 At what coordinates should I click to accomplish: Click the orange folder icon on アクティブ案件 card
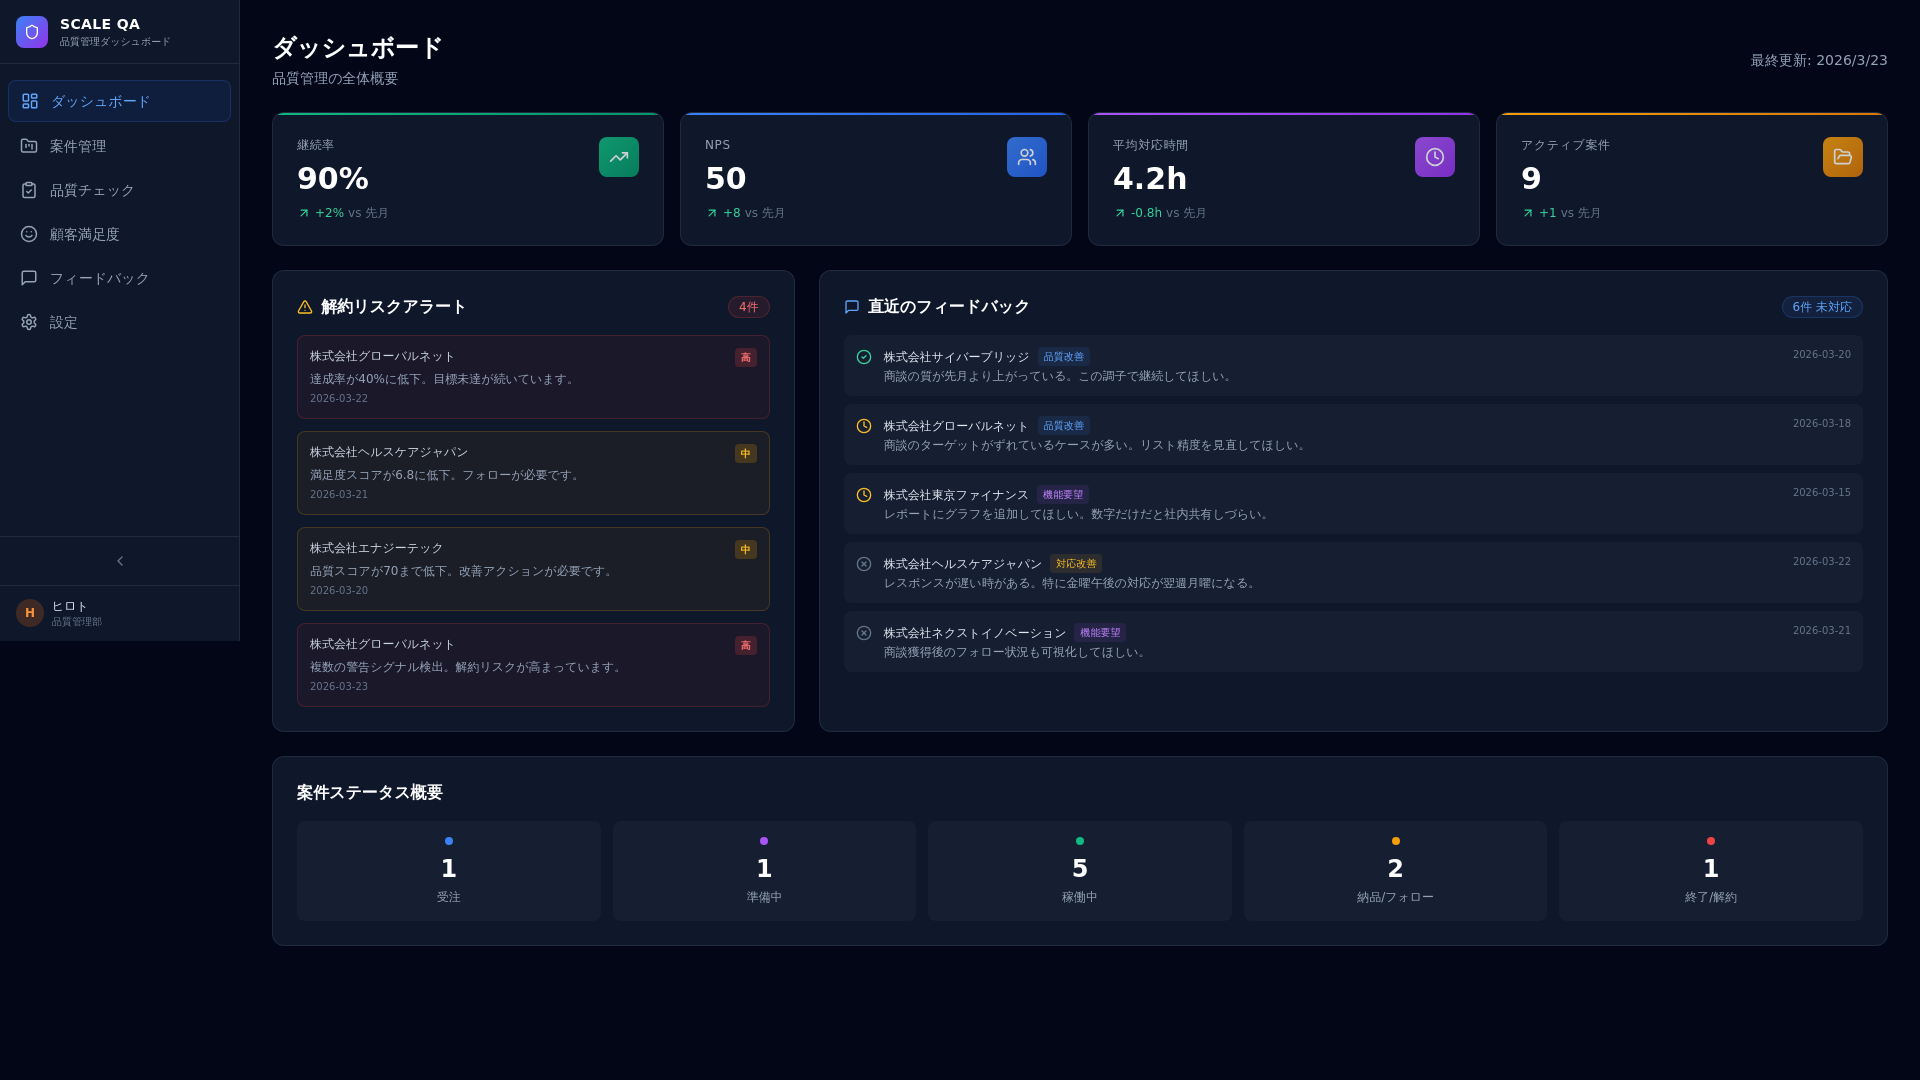(x=1843, y=157)
